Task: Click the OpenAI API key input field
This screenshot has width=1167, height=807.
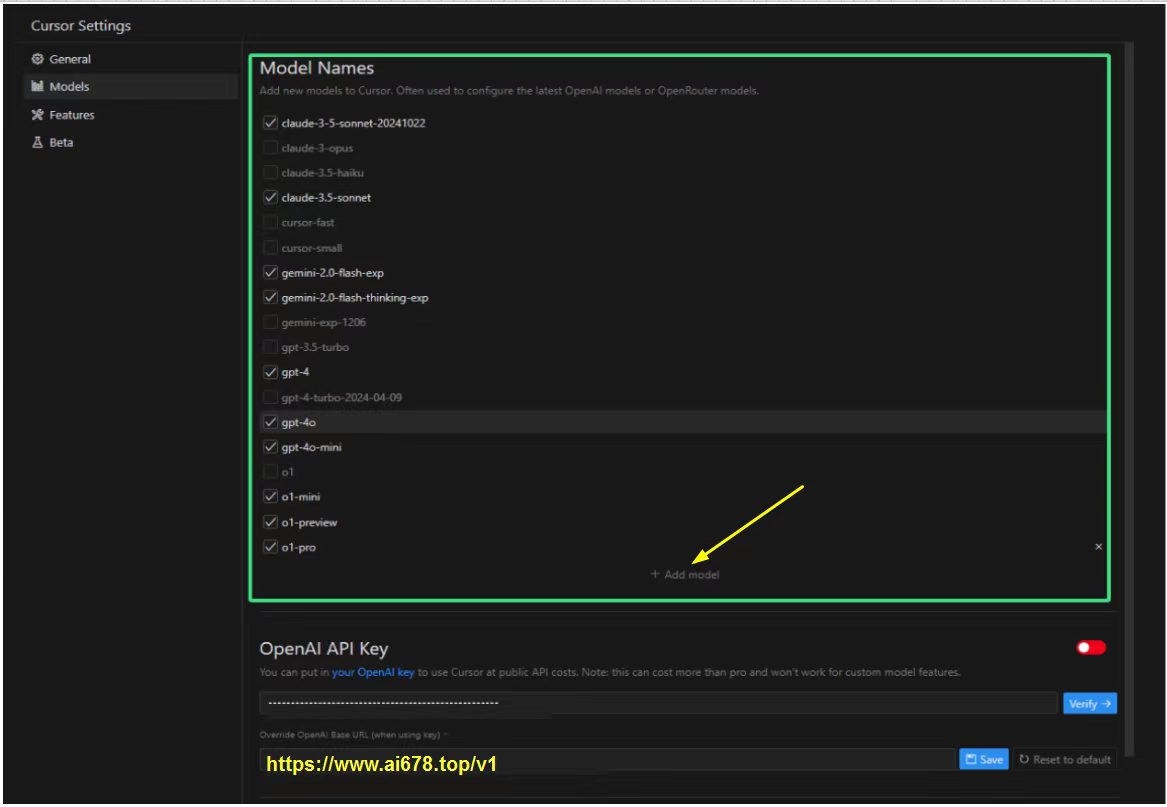Action: 657,703
